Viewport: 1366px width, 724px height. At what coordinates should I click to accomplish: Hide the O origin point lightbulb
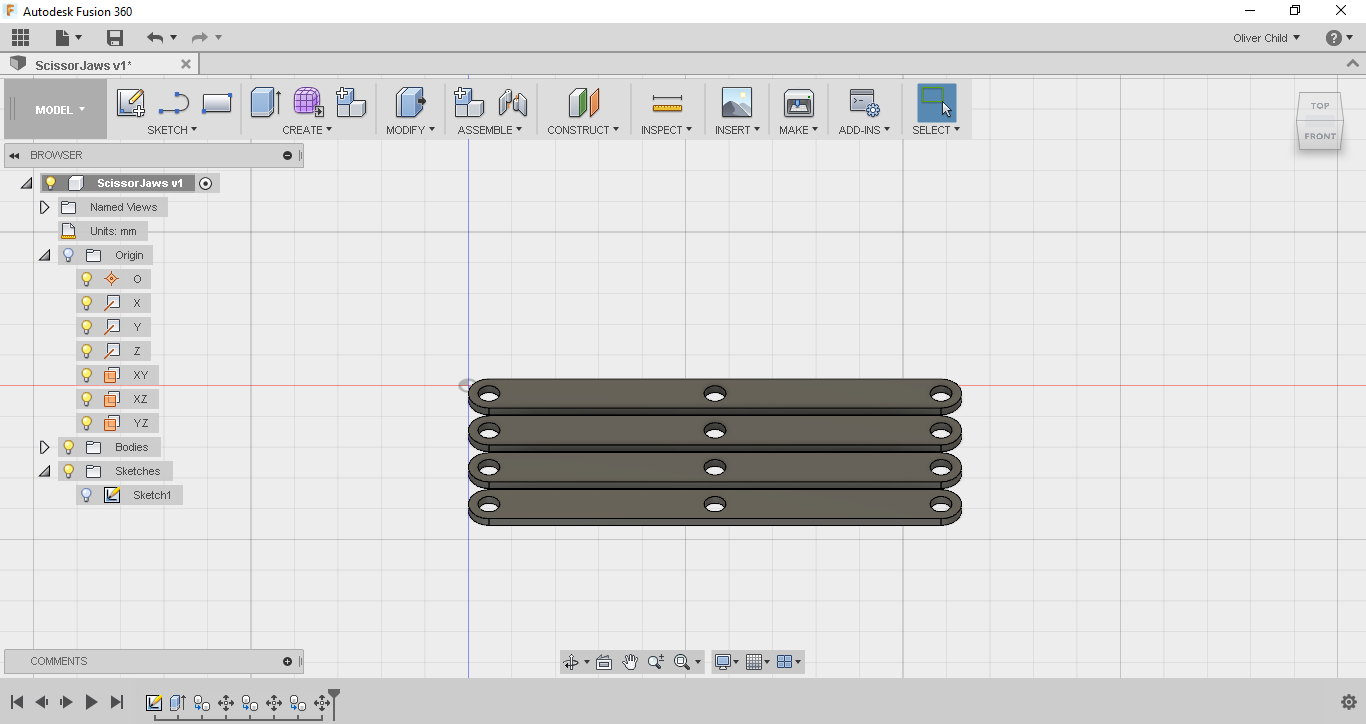coord(87,279)
